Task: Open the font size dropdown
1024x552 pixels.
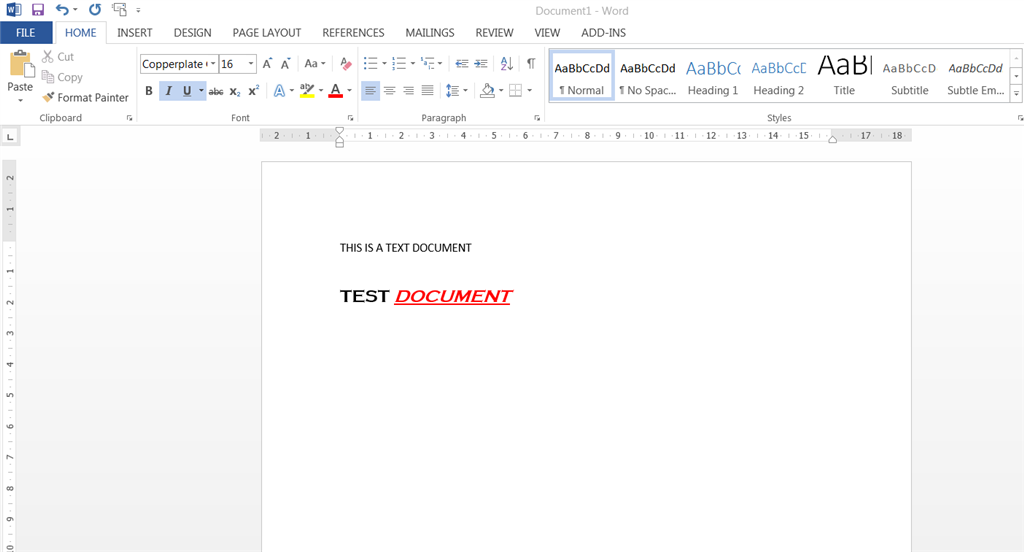Action: click(251, 64)
